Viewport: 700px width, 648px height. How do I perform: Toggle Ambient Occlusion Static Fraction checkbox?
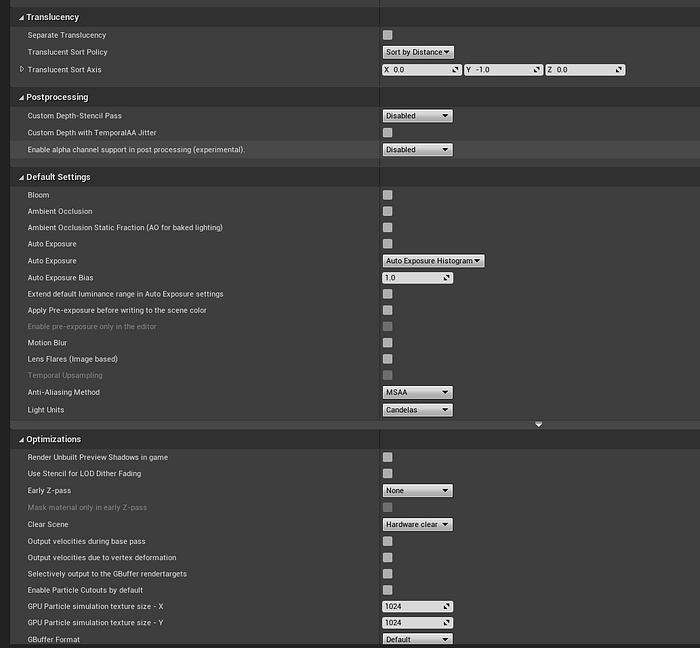pos(388,228)
